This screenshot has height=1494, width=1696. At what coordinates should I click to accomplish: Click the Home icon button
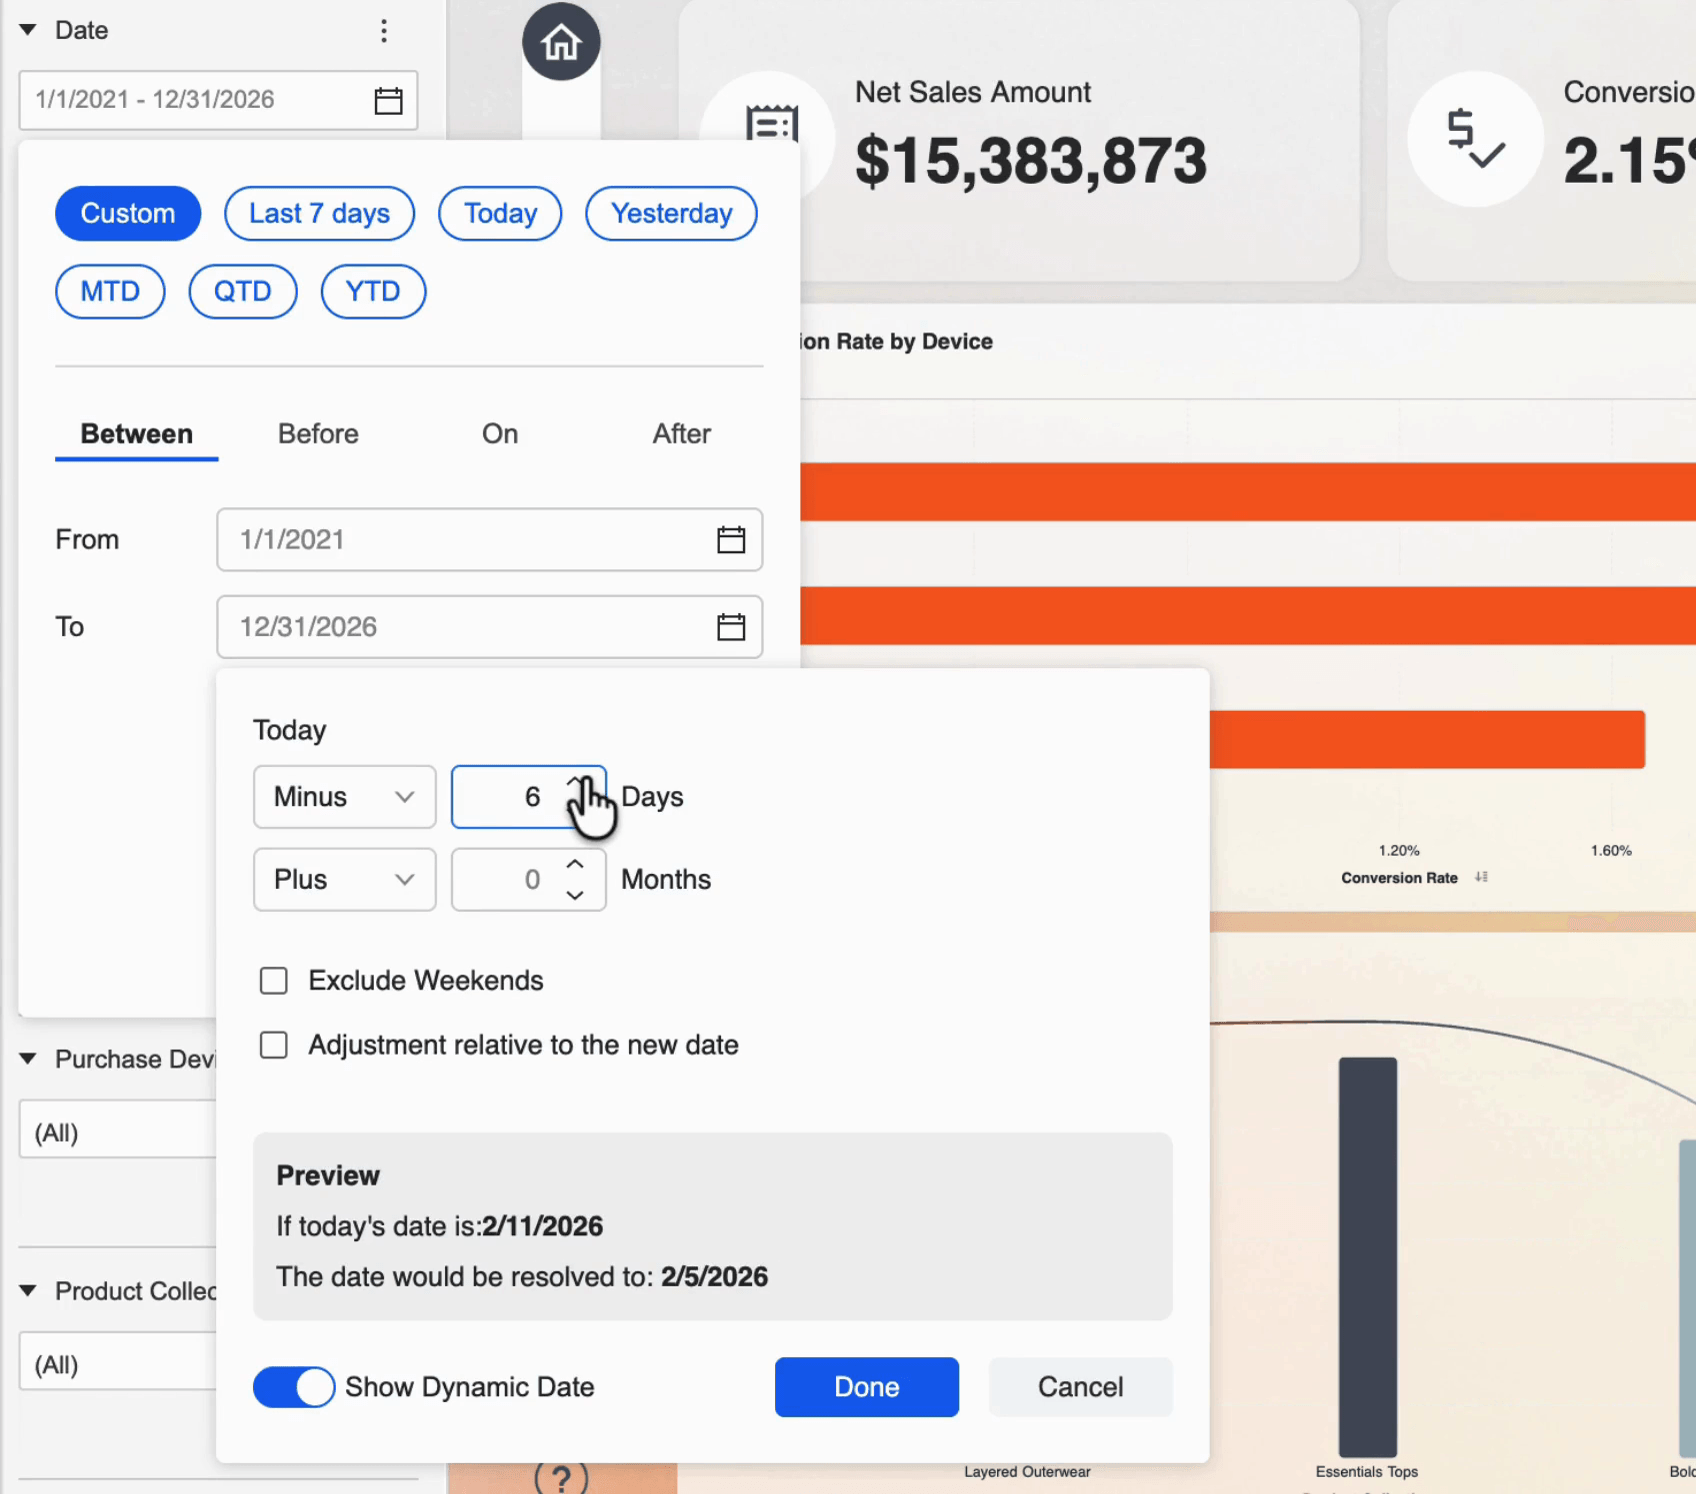click(560, 42)
